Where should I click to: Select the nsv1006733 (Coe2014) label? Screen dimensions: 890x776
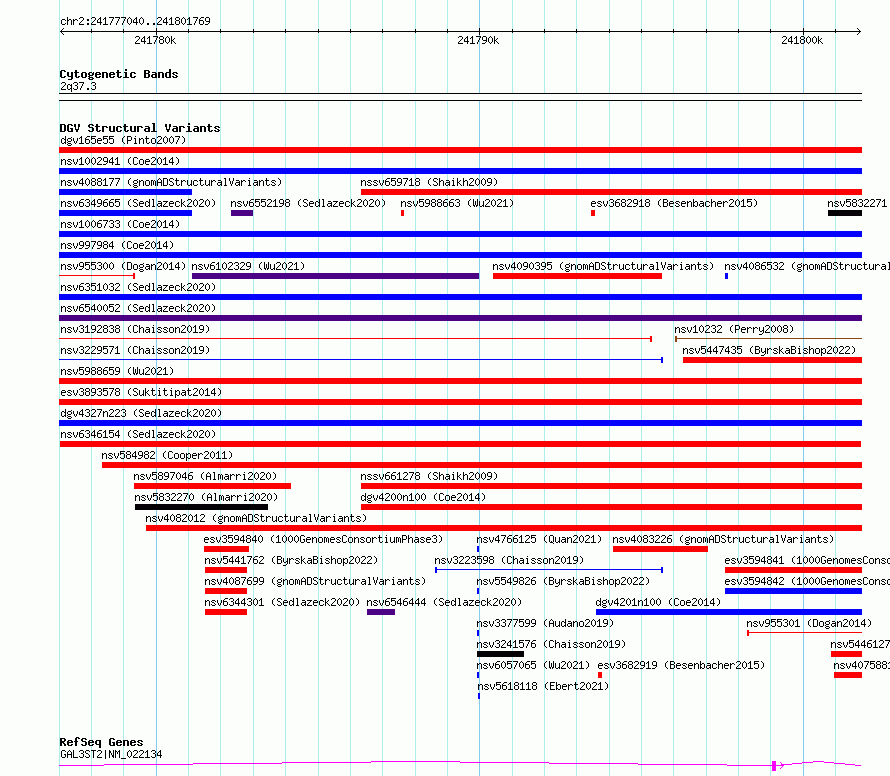coord(120,224)
